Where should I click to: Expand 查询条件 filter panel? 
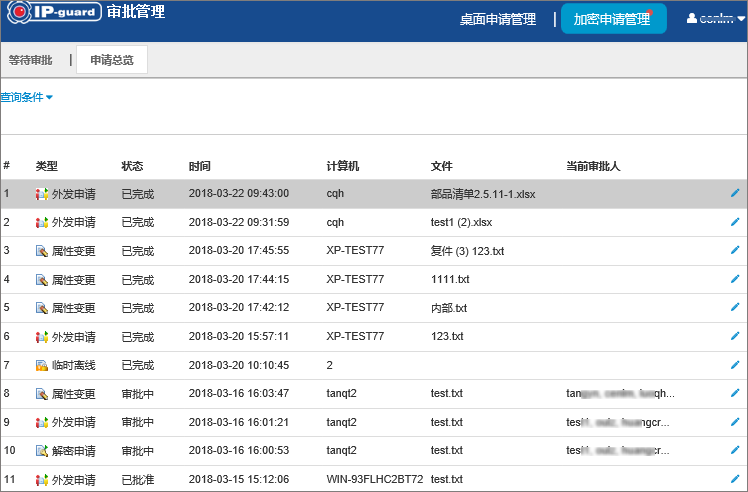tap(26, 97)
